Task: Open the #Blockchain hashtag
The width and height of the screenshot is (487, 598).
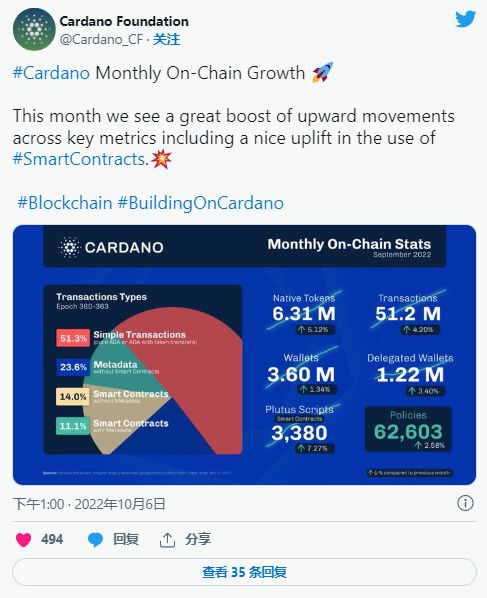Action: coord(65,203)
